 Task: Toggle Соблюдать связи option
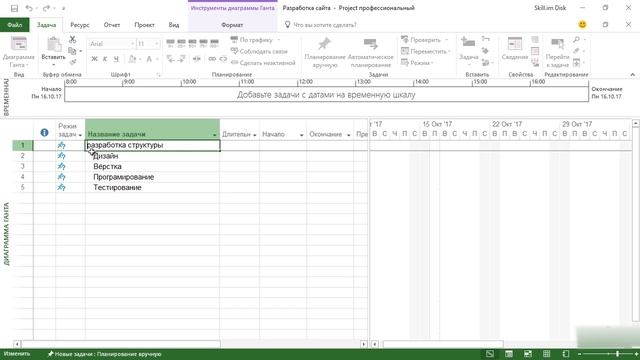tap(259, 51)
